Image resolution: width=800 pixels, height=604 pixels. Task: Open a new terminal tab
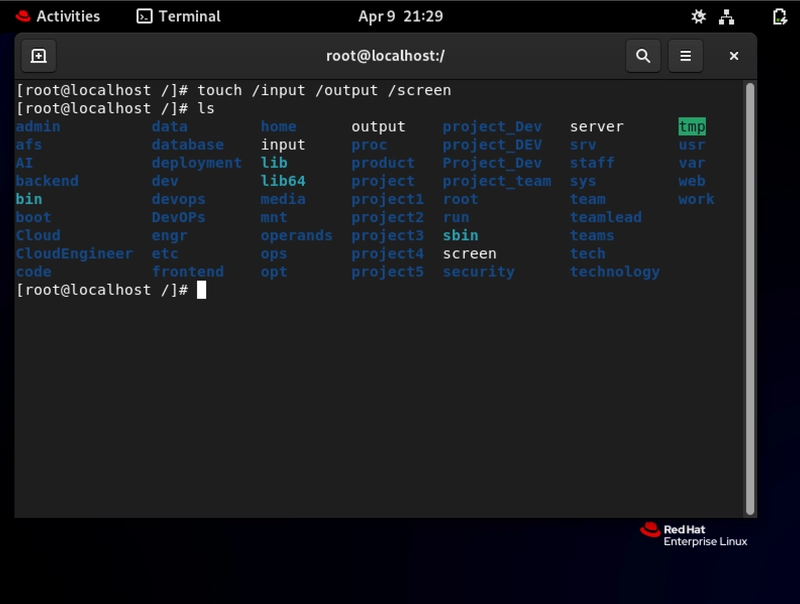[x=39, y=56]
